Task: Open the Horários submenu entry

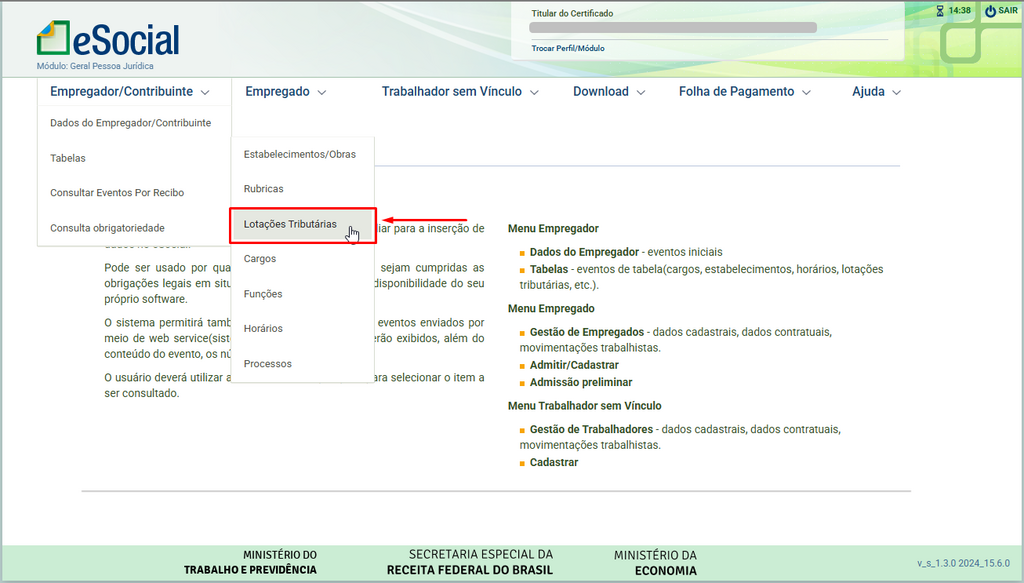Action: click(263, 329)
